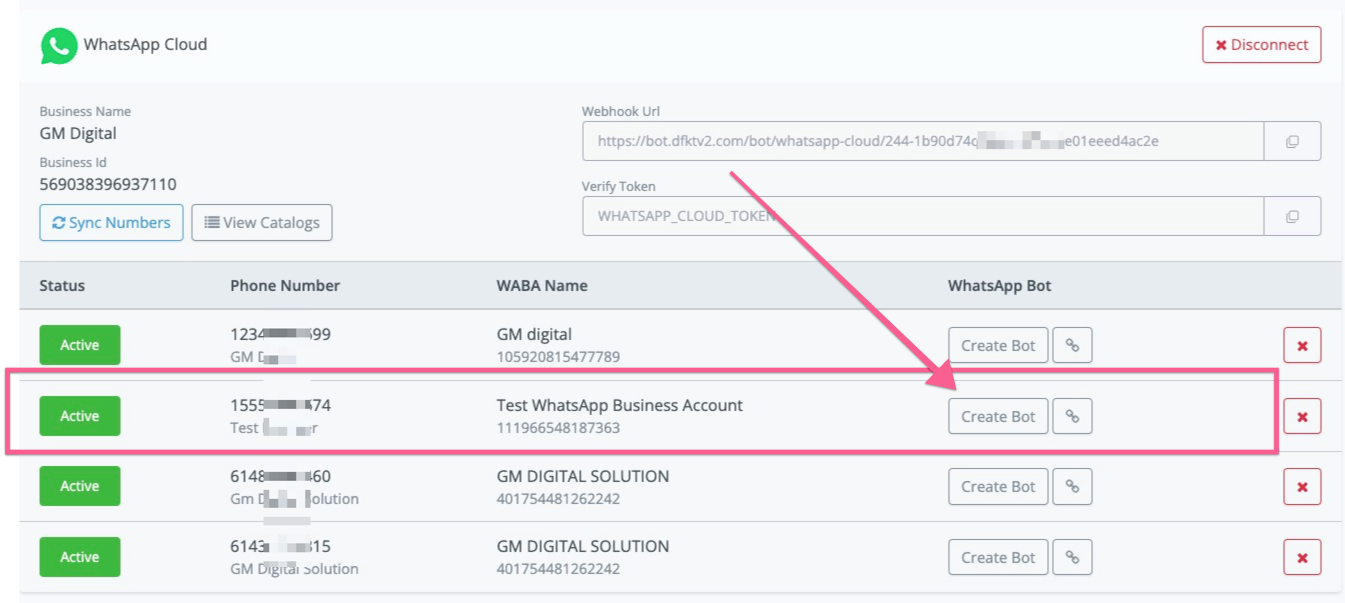Screen dimensions: 1345x603
Task: Open link icon for number starting 6148
Action: point(1072,486)
